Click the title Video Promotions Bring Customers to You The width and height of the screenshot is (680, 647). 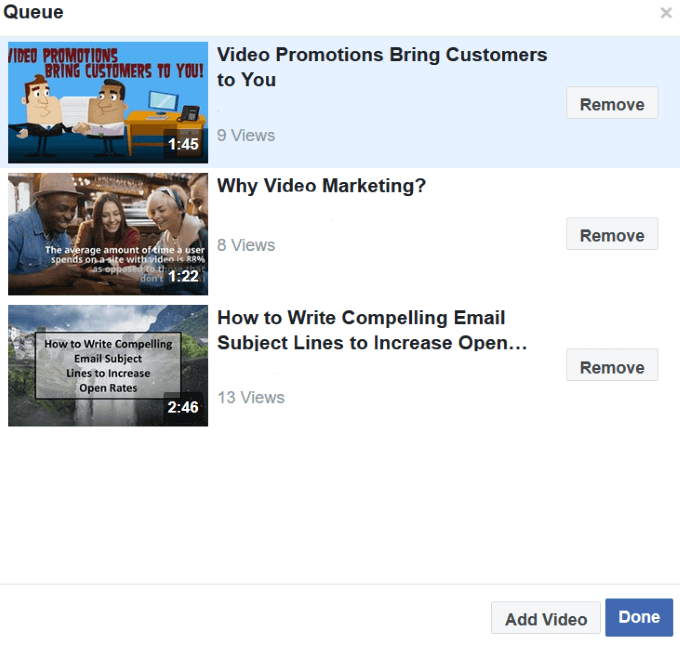(x=381, y=67)
